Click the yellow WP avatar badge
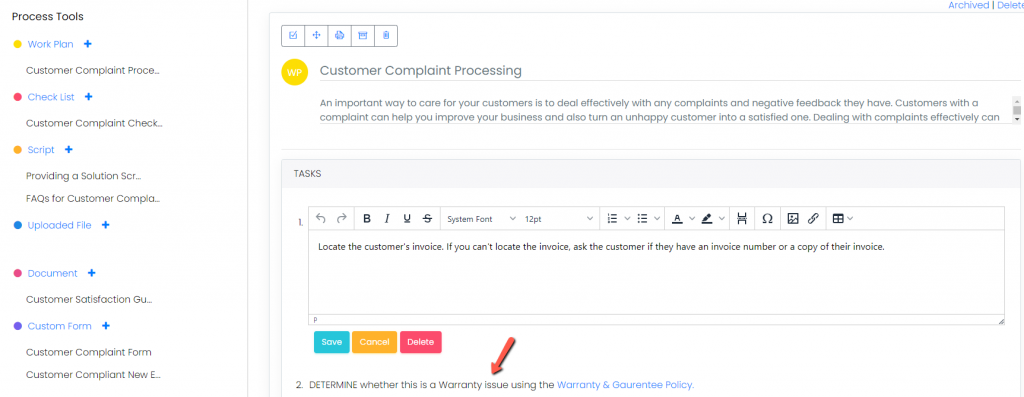 coord(295,72)
